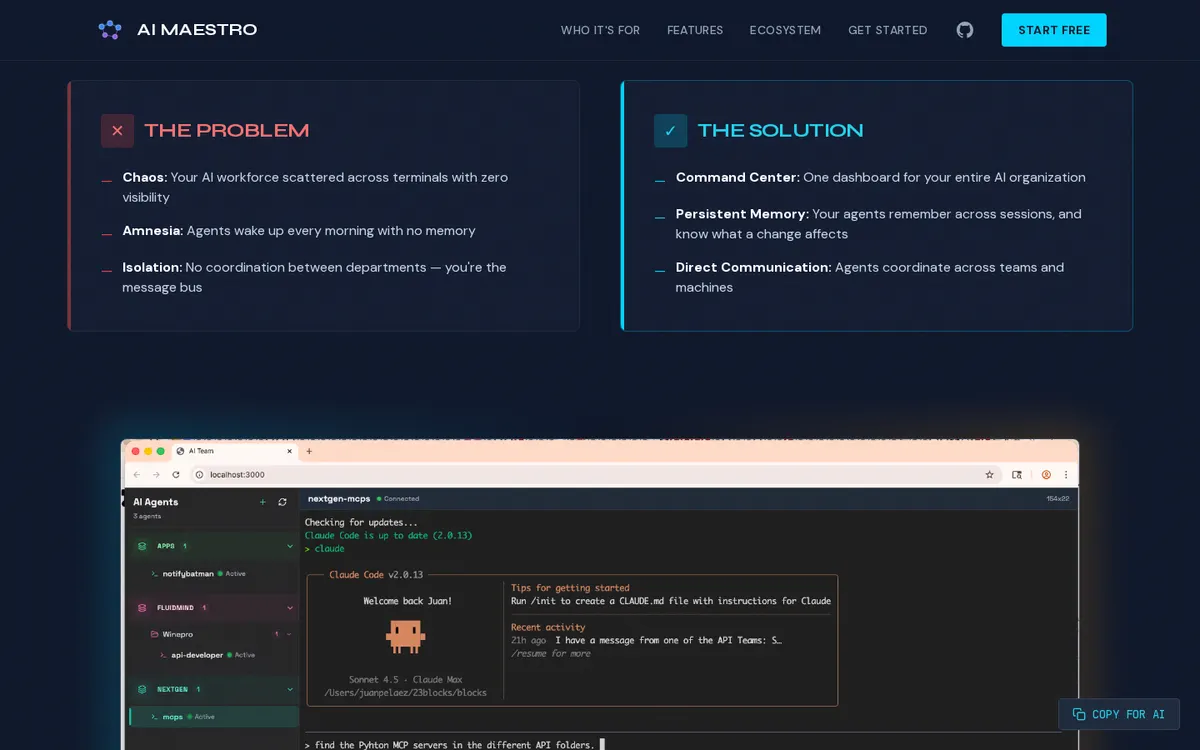Click the AI MAESTRO brand name link
The image size is (1200, 750).
pos(197,30)
